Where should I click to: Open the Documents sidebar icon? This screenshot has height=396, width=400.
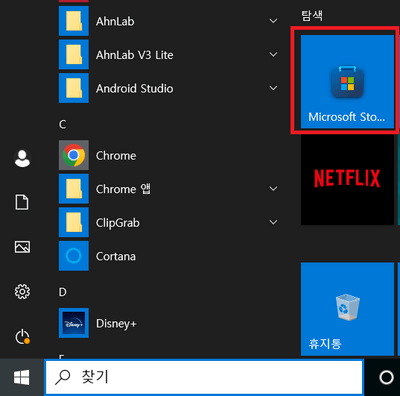point(22,202)
